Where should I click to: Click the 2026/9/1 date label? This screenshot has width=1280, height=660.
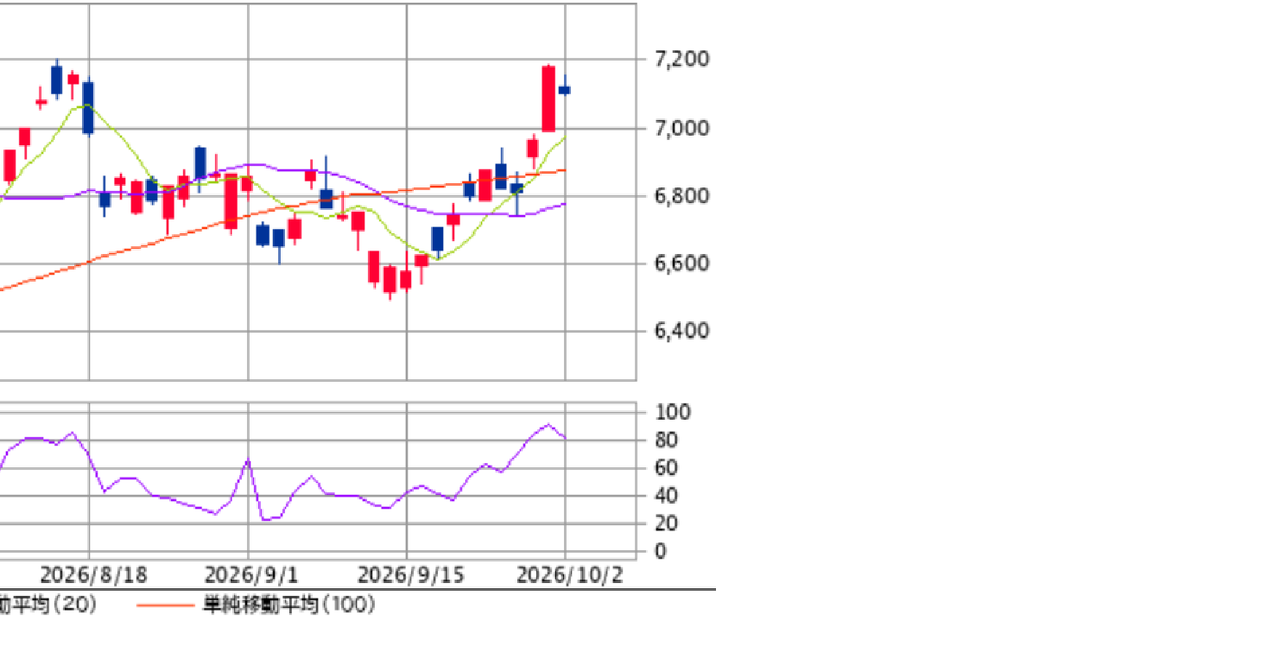pyautogui.click(x=251, y=575)
